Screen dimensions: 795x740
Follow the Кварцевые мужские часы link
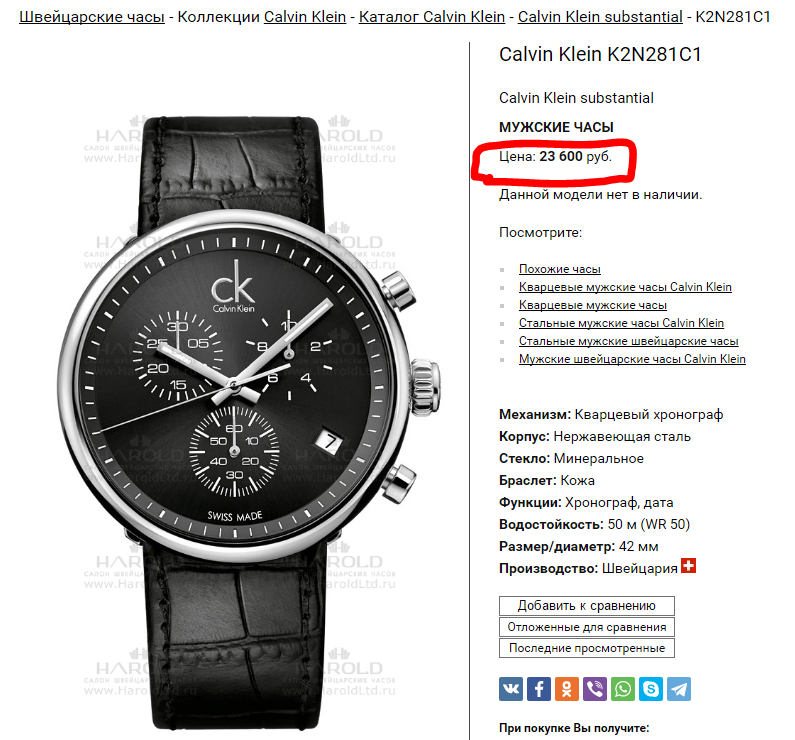(593, 305)
